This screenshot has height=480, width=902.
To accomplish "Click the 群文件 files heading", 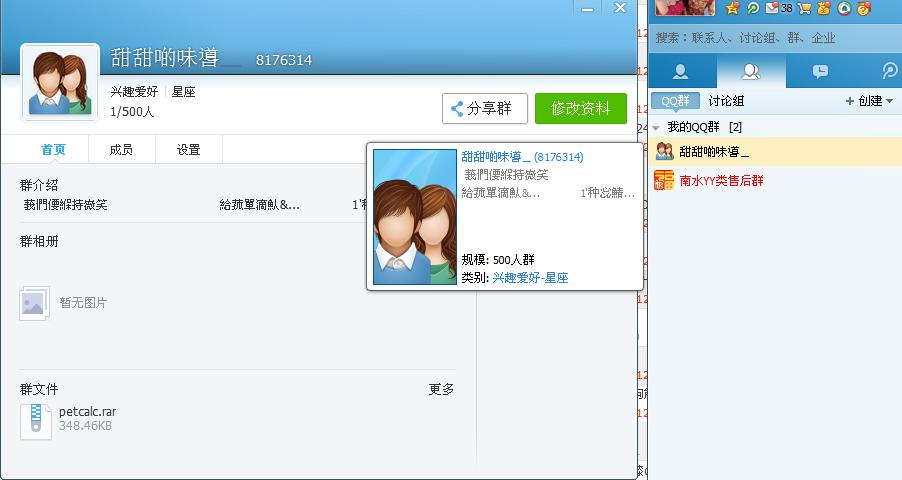I will coord(39,389).
